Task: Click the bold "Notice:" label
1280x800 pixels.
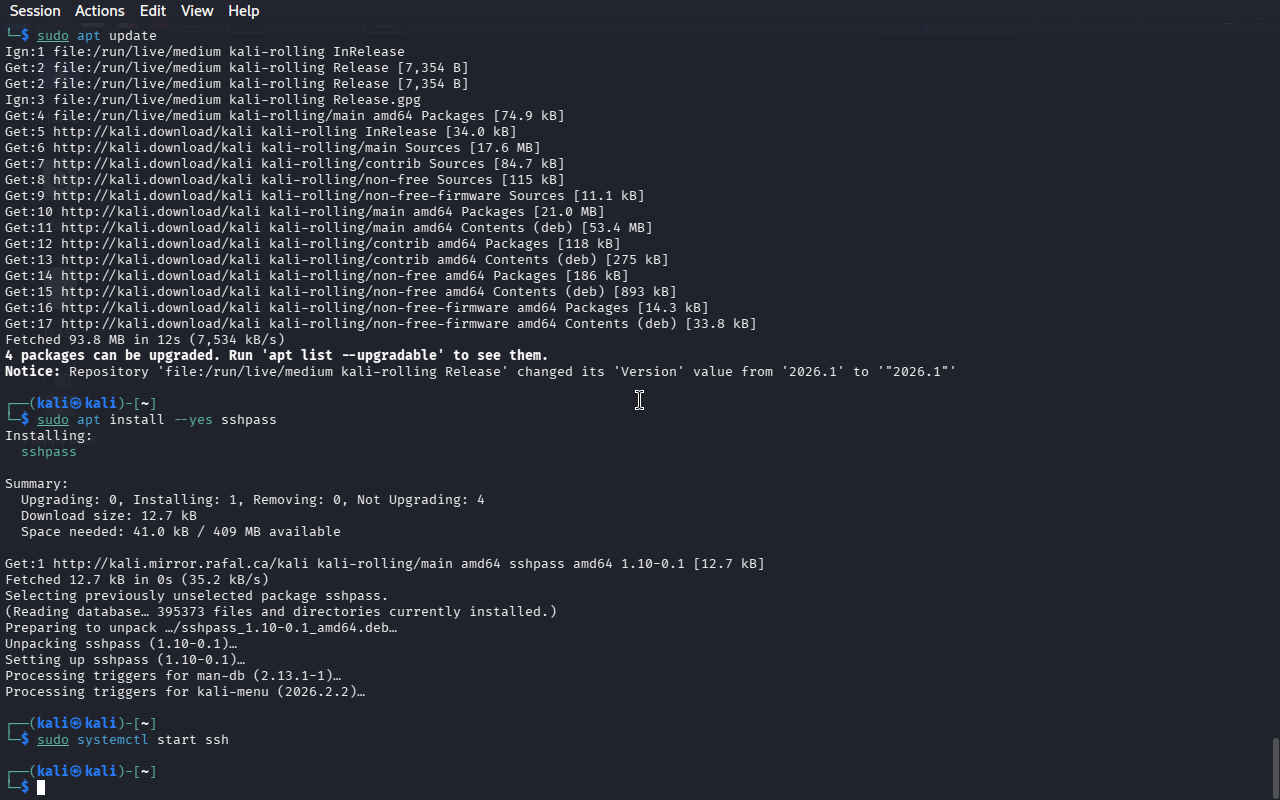Action: [33, 372]
